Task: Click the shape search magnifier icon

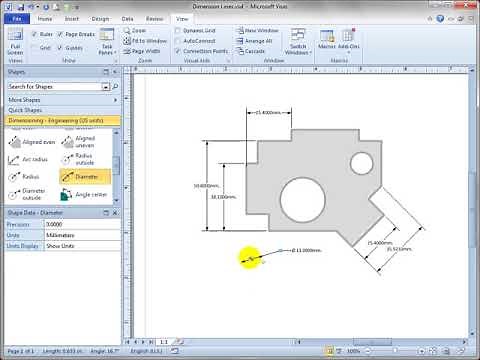Action: (x=115, y=87)
